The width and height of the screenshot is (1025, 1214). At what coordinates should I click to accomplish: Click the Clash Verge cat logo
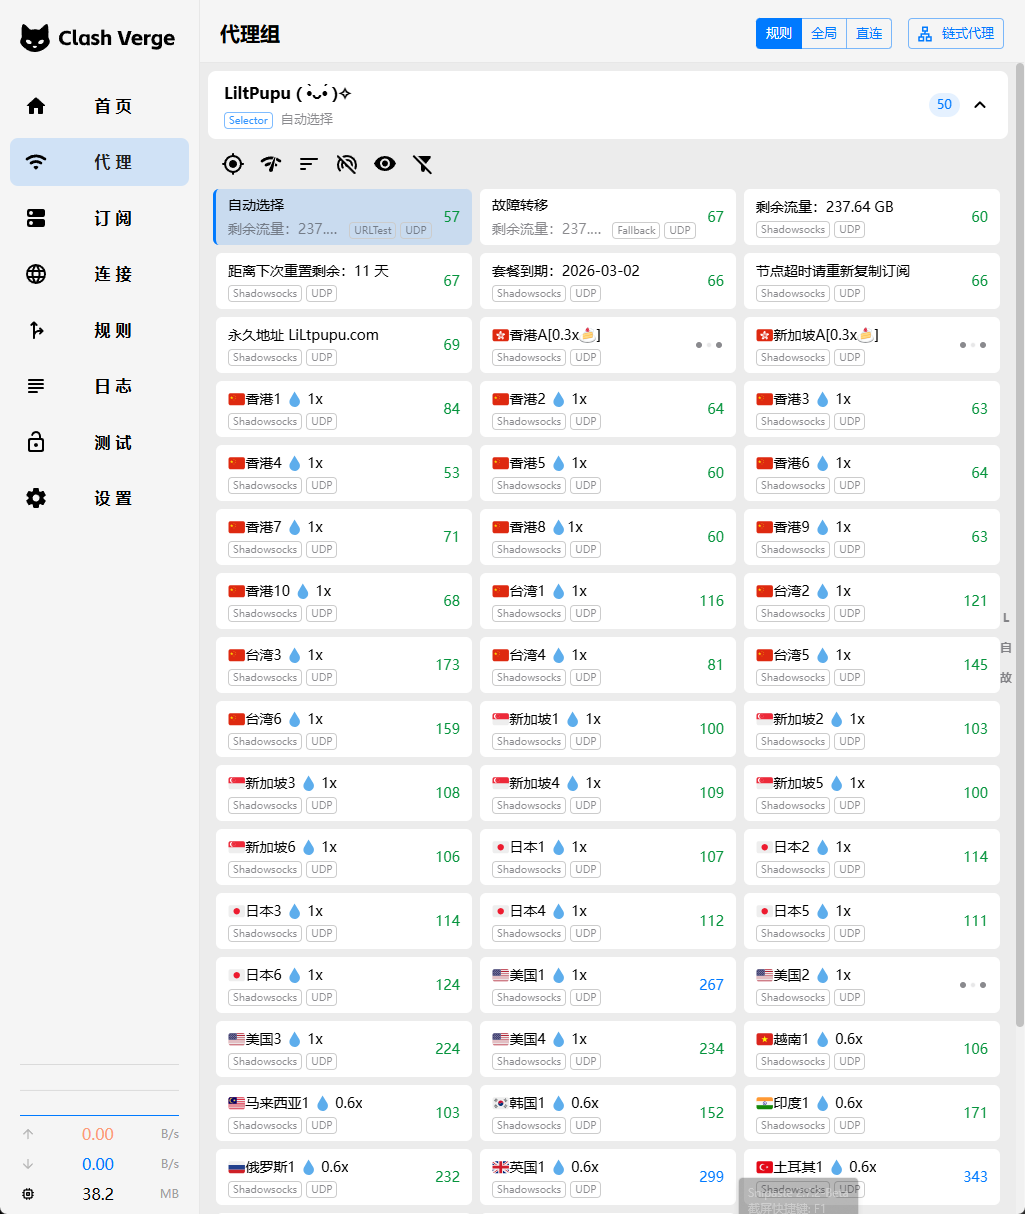pyautogui.click(x=35, y=38)
